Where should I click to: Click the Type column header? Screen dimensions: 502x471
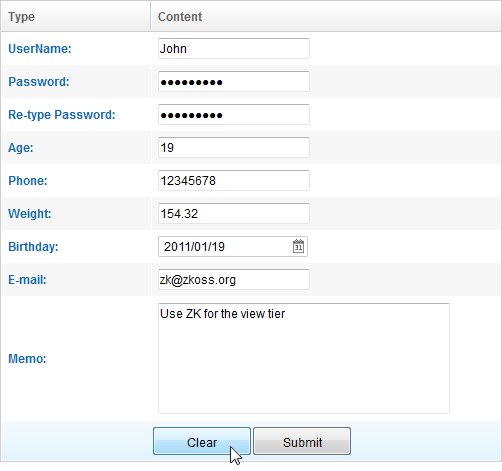(76, 16)
